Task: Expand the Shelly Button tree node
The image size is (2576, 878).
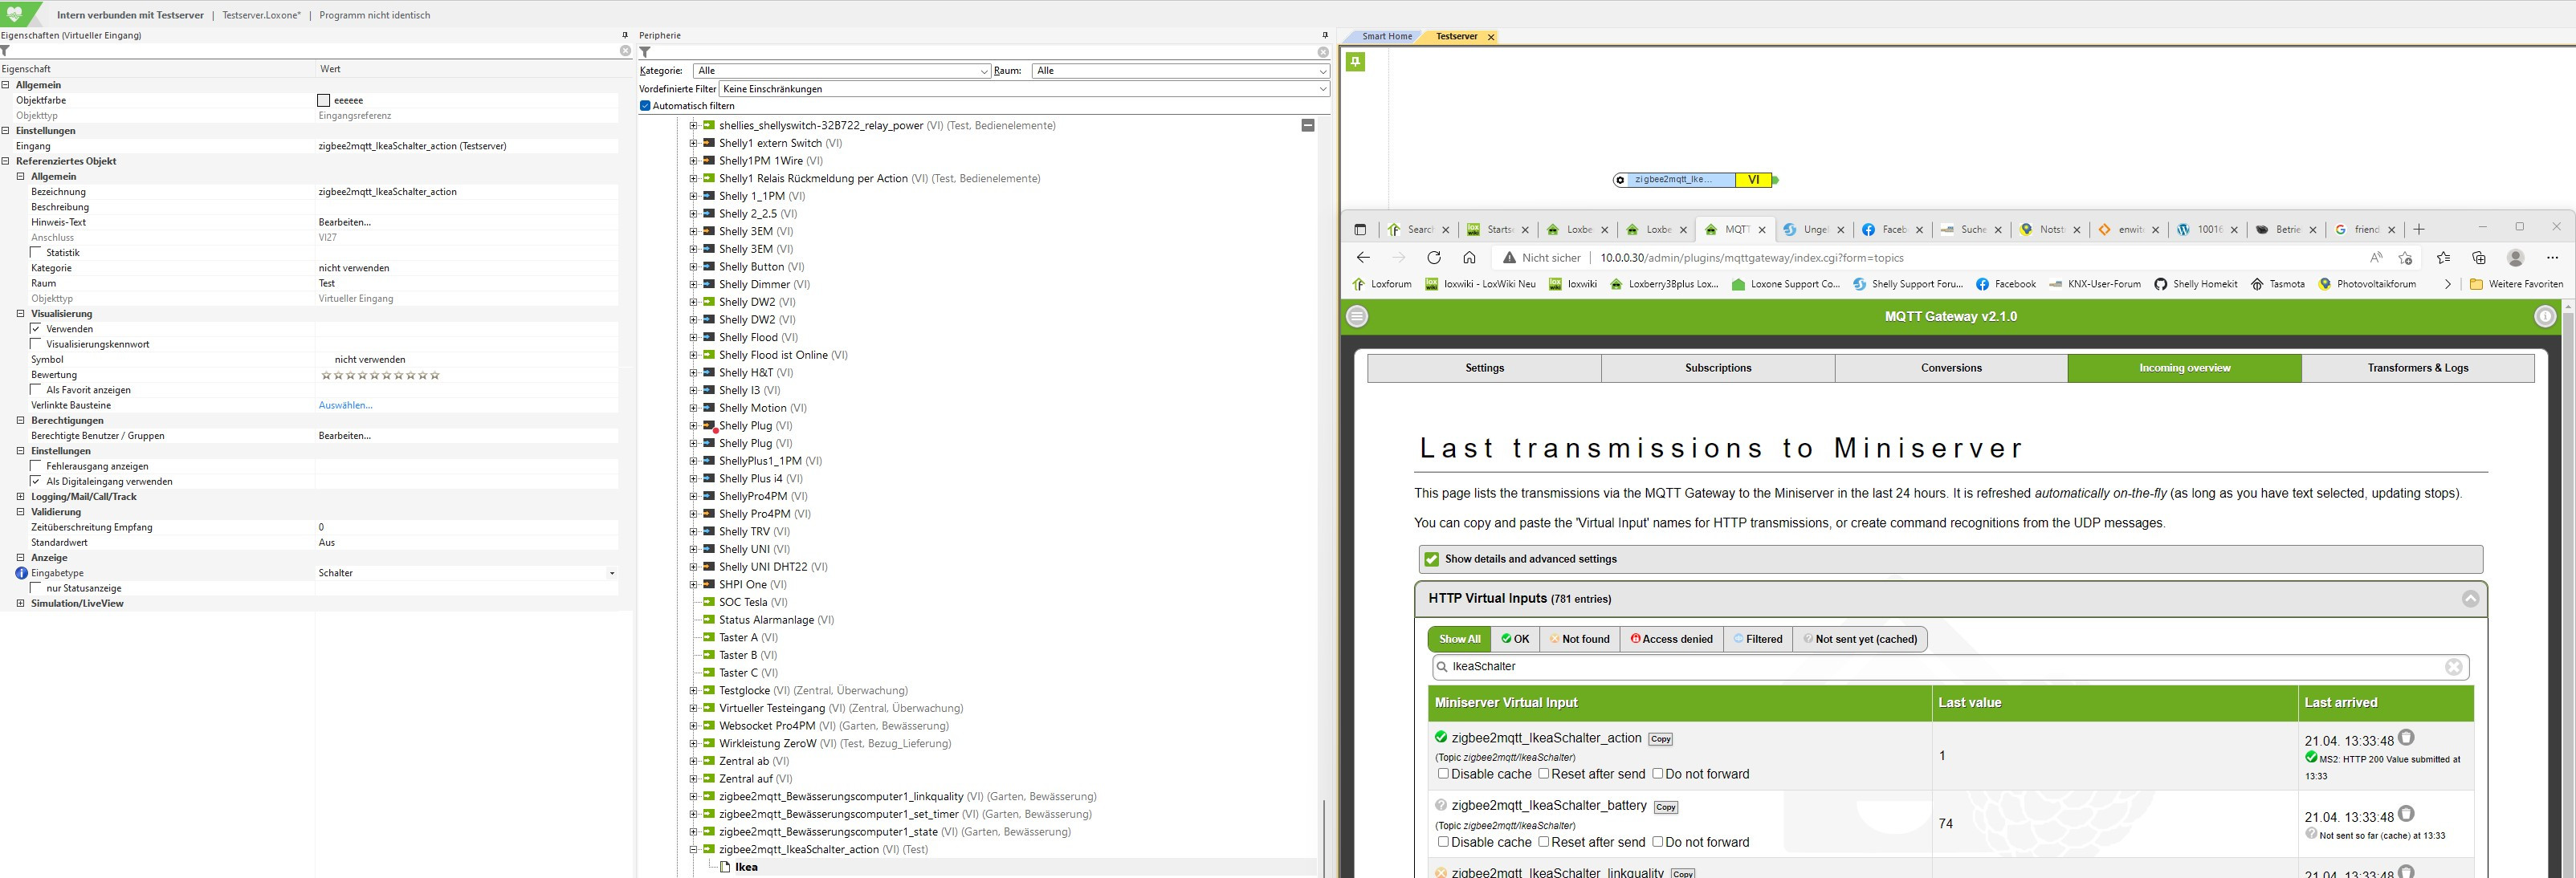Action: [x=693, y=267]
